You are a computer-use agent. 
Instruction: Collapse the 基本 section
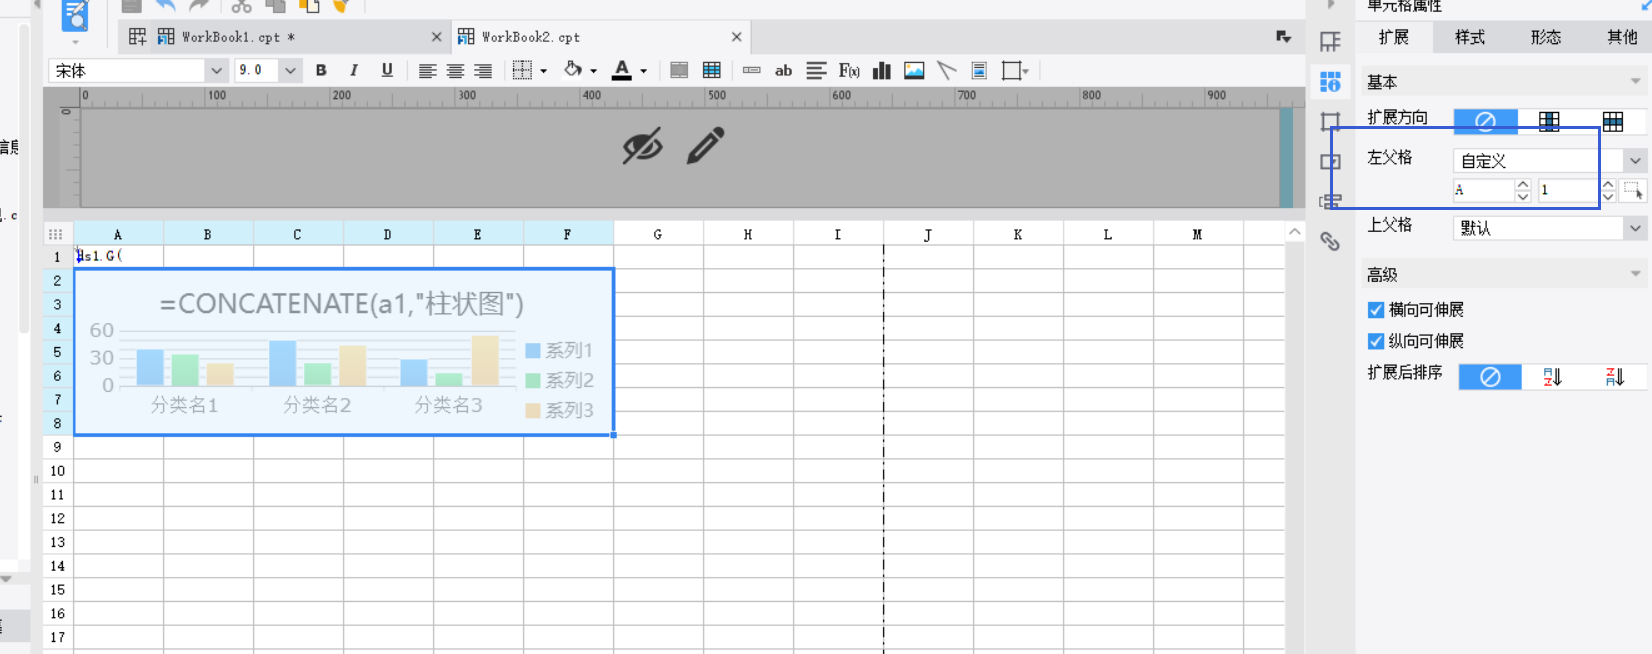tap(1636, 81)
